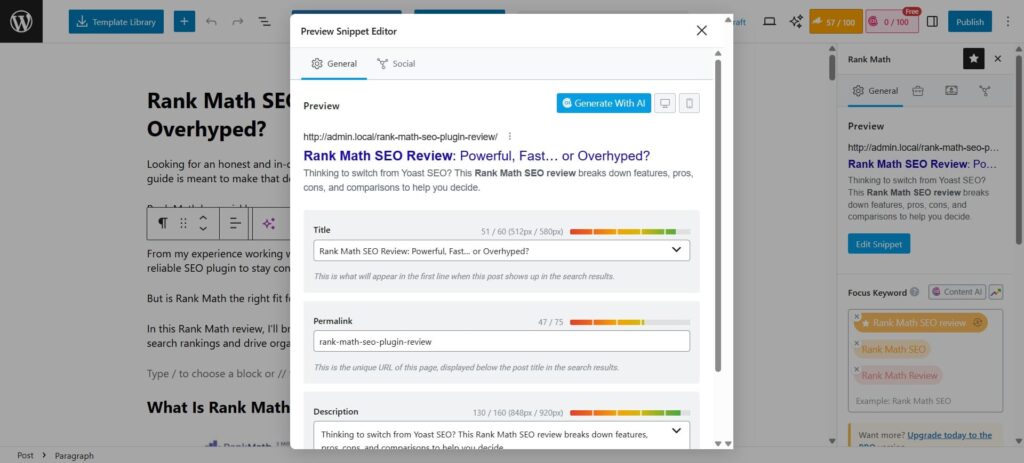1024x463 pixels.
Task: Open the trends chart icon
Action: click(x=996, y=292)
